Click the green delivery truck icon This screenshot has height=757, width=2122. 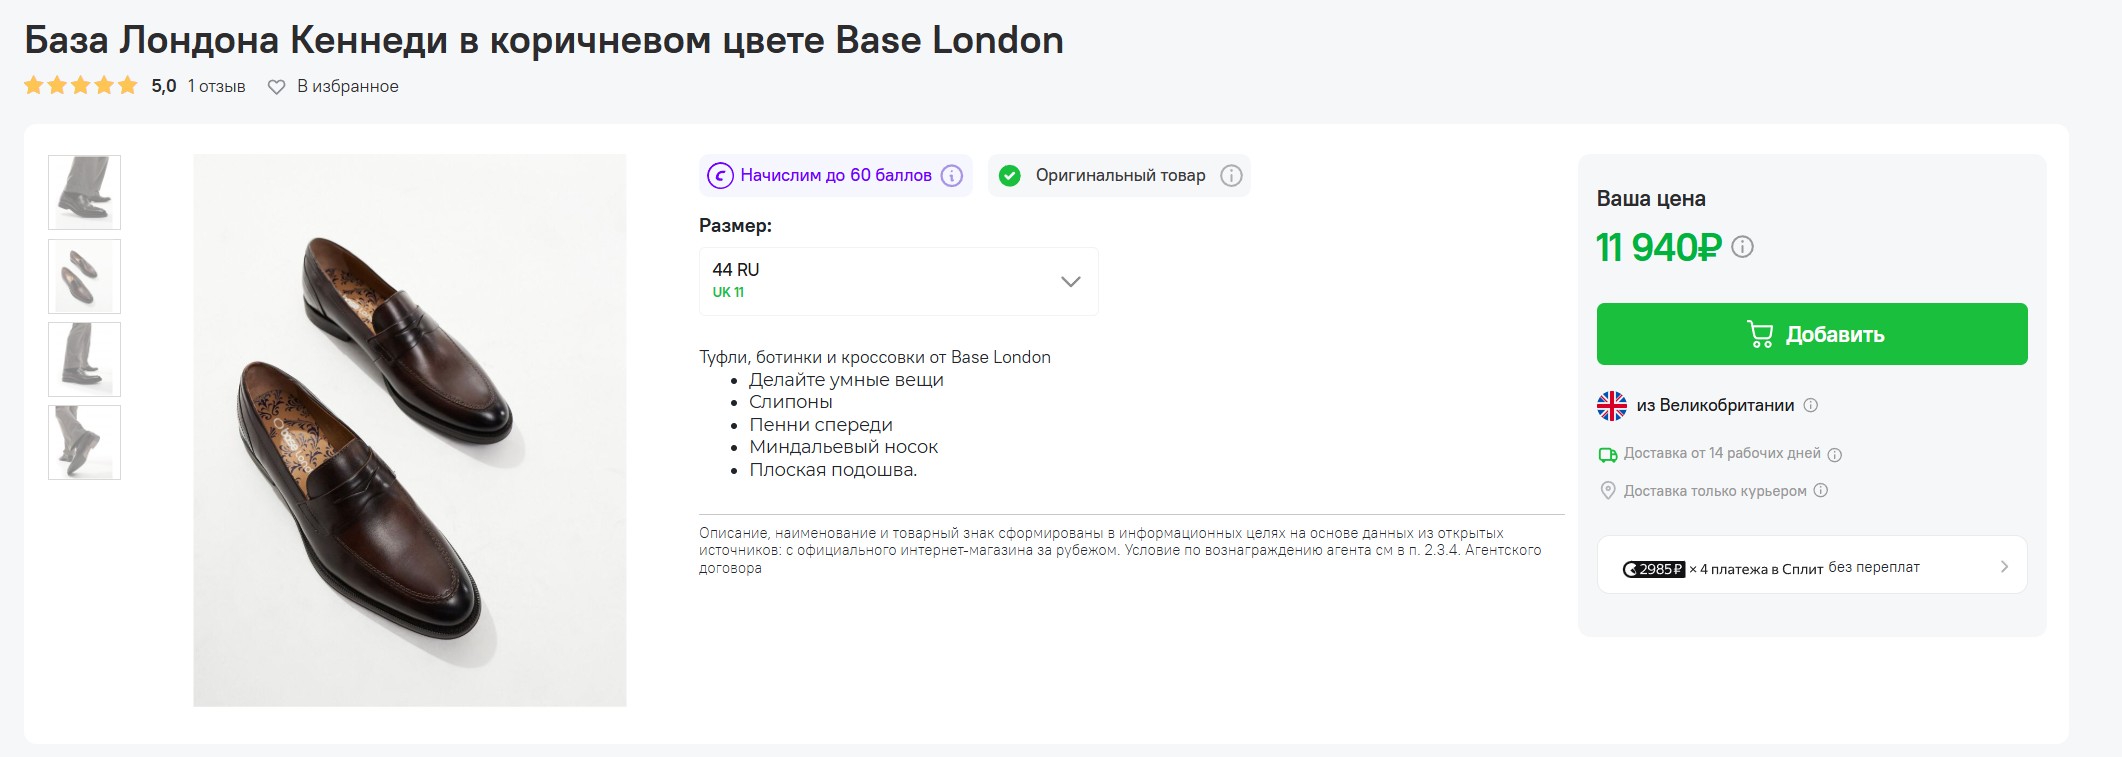click(x=1608, y=455)
